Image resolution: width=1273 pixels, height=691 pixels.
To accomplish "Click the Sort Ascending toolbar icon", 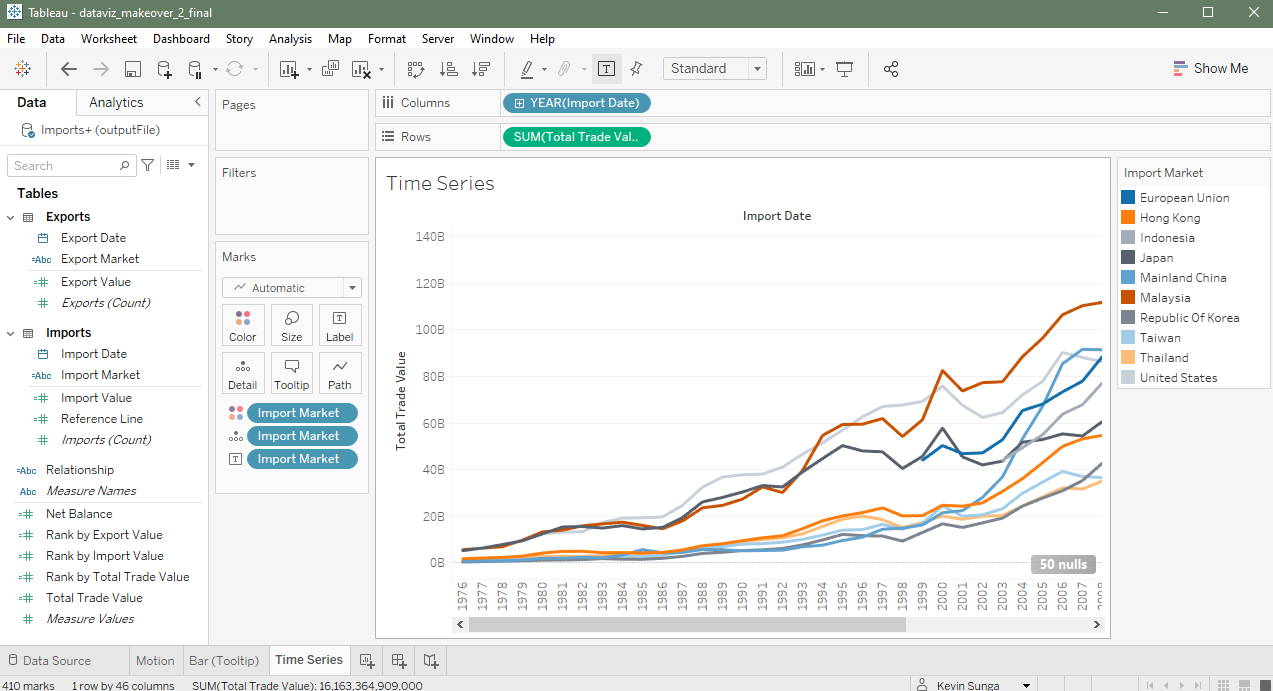I will coord(449,69).
